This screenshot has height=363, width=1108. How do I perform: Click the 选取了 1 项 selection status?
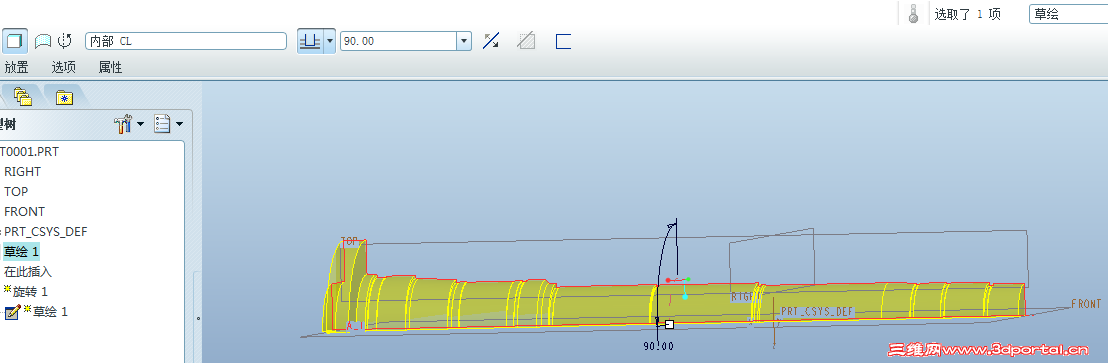click(967, 14)
